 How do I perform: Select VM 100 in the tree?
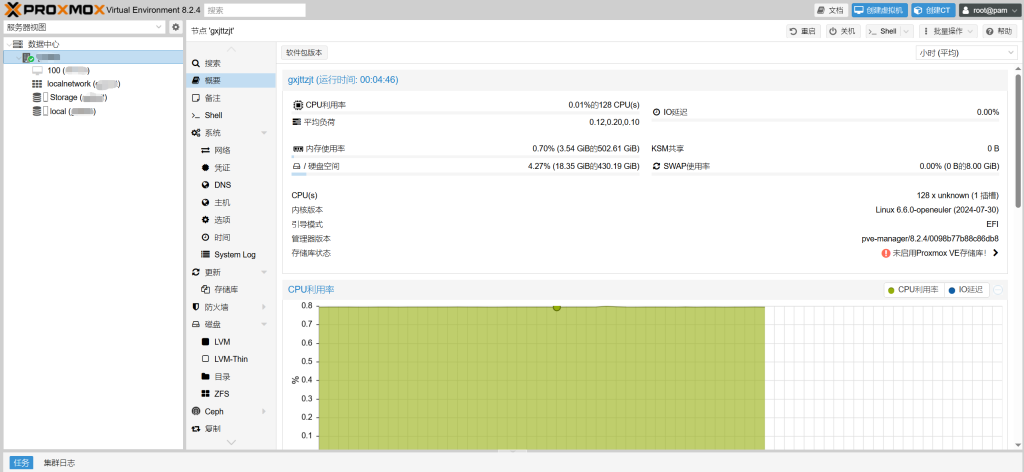click(68, 71)
